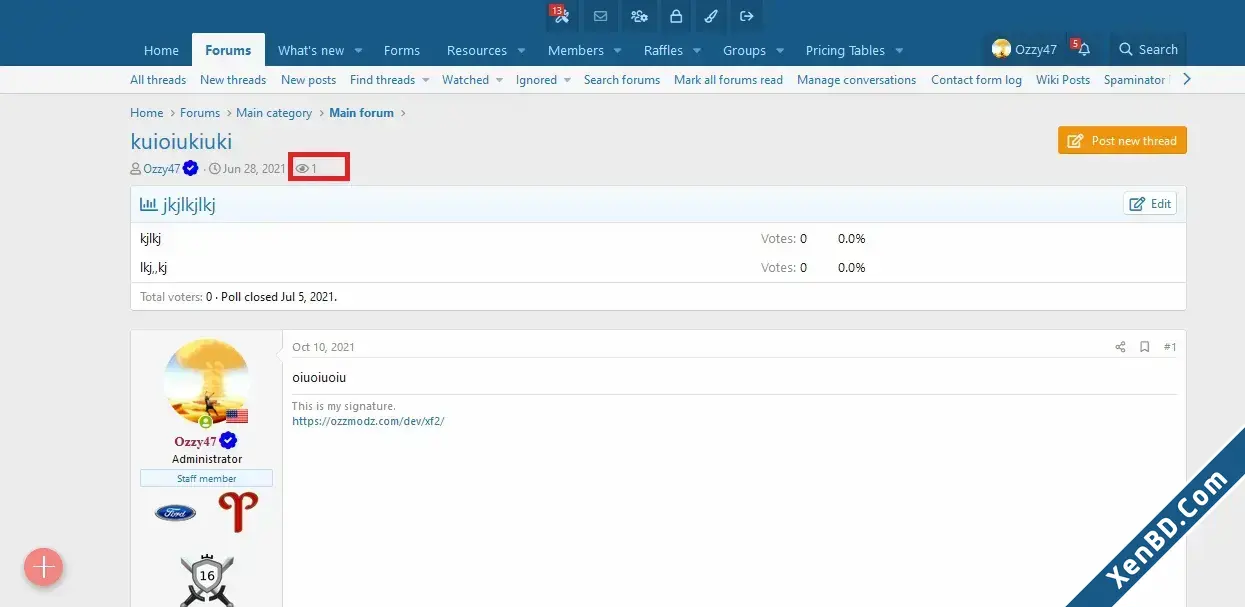Click the users-cog management icon
Viewport: 1245px width, 607px height.
pos(638,16)
